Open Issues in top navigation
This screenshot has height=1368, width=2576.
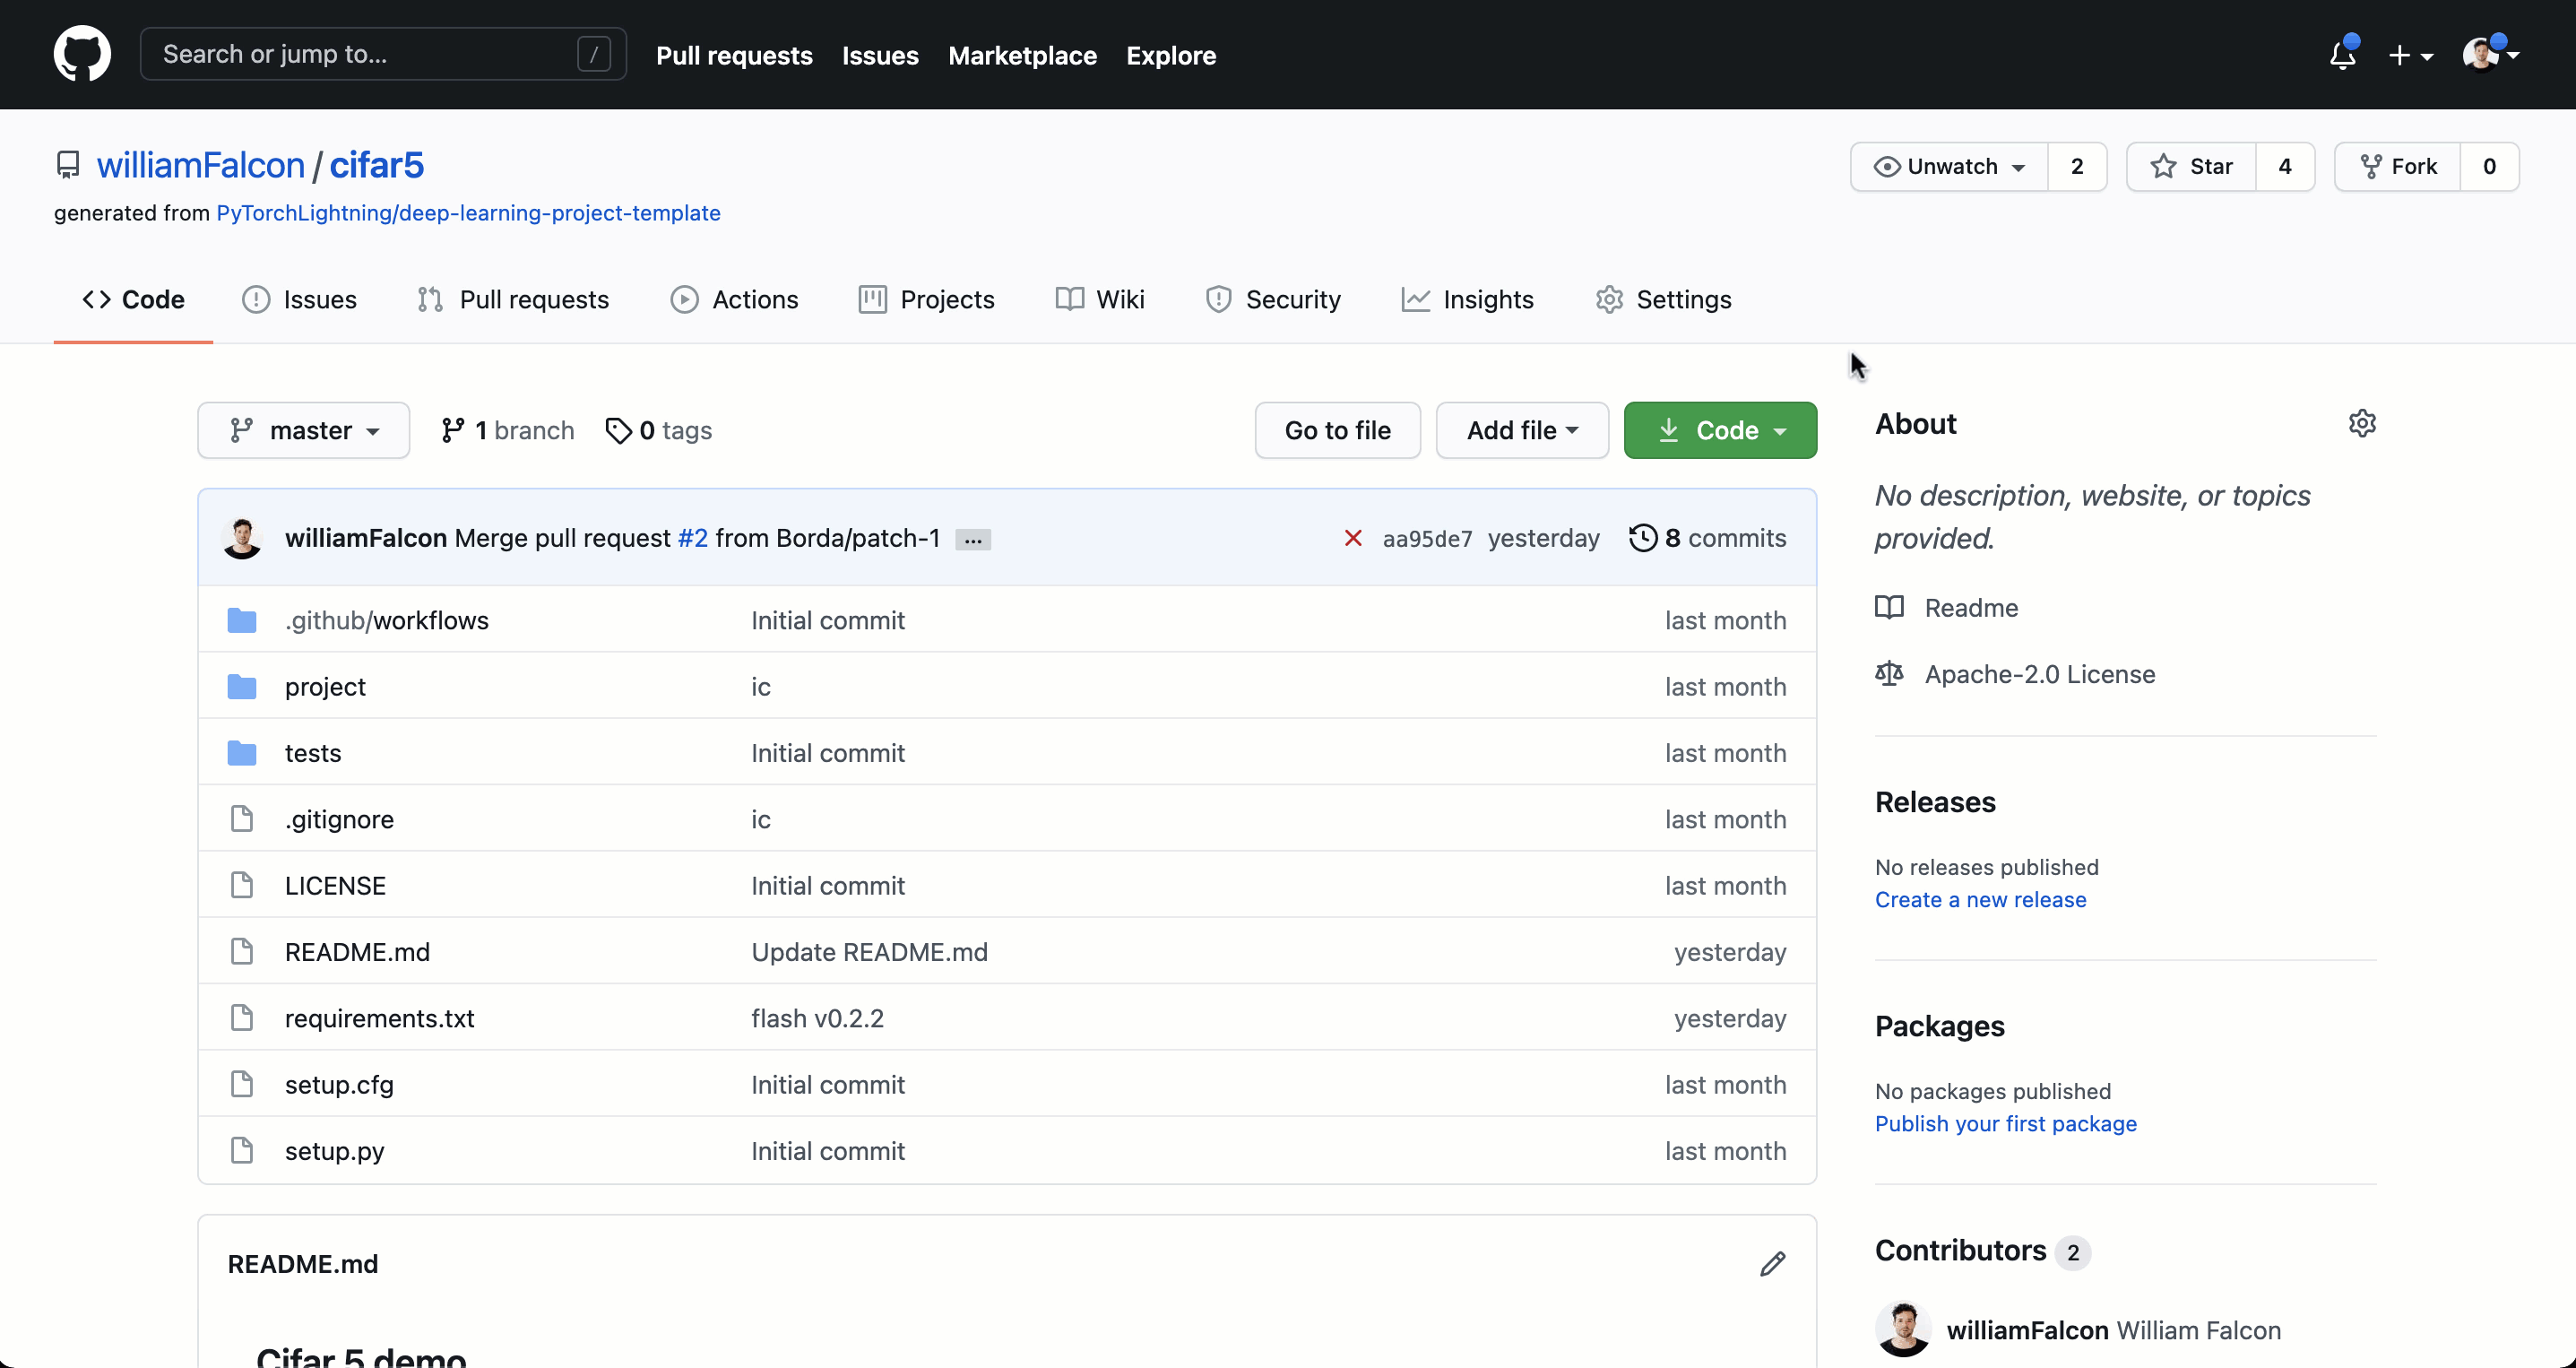pos(880,55)
